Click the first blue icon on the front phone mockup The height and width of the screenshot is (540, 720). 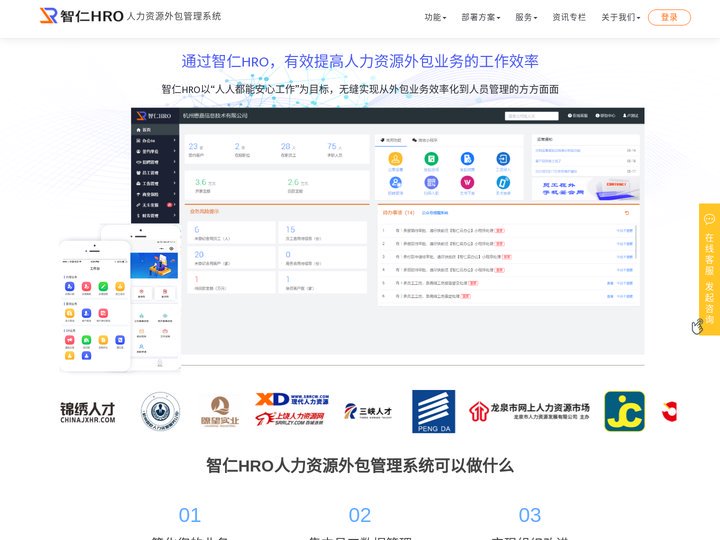tap(70, 287)
